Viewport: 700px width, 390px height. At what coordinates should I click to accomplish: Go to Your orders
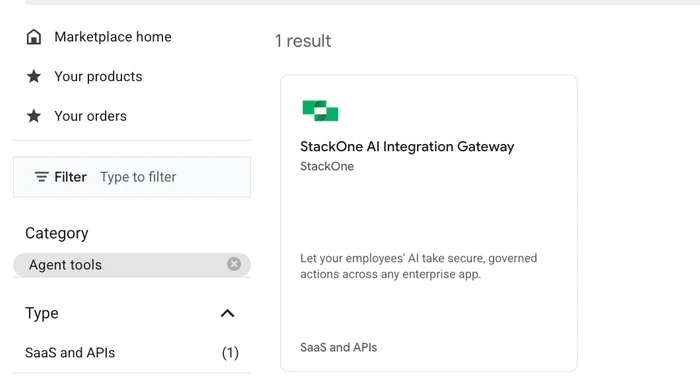point(91,116)
